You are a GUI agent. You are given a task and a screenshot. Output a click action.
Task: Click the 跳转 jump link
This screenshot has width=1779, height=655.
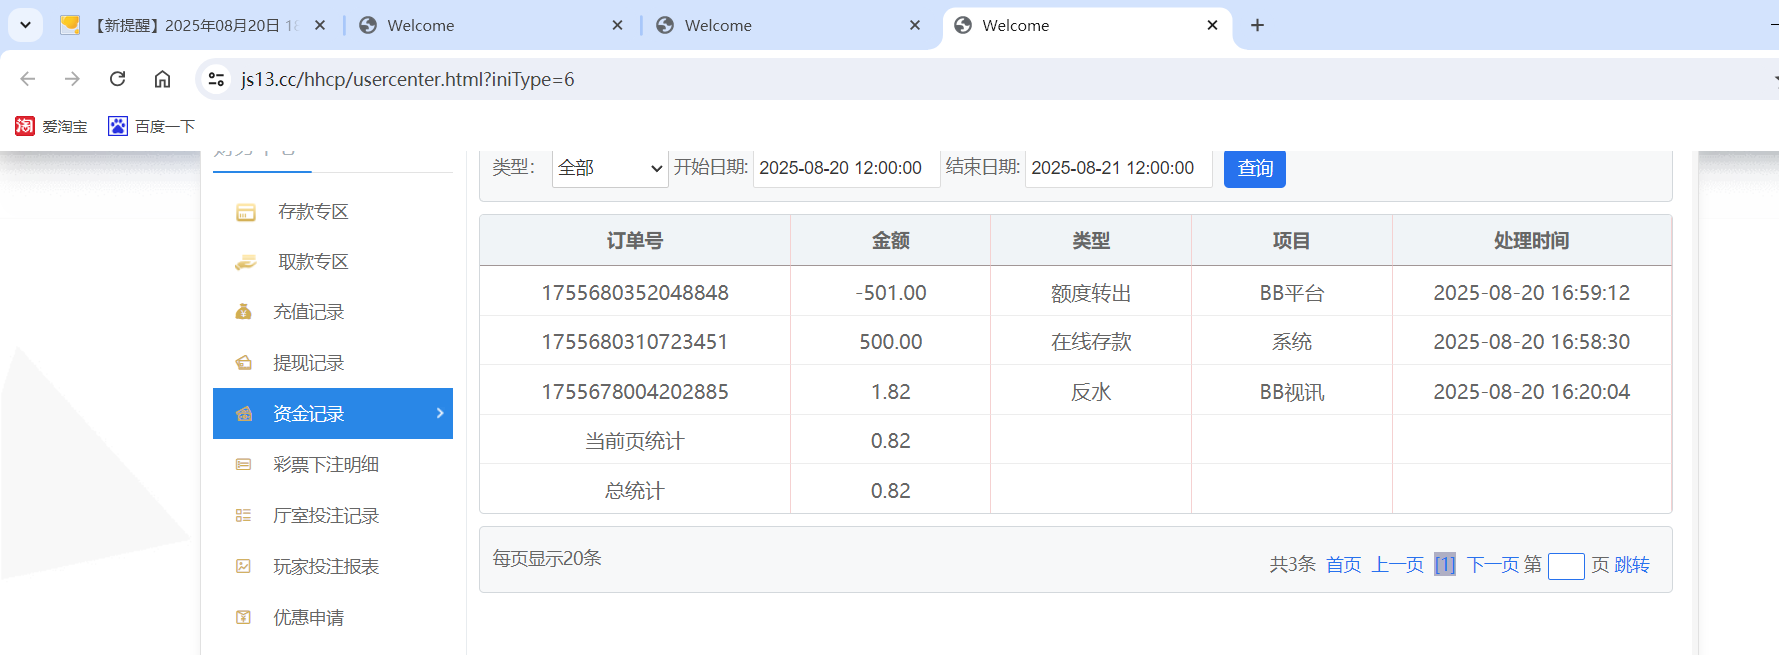click(x=1632, y=565)
